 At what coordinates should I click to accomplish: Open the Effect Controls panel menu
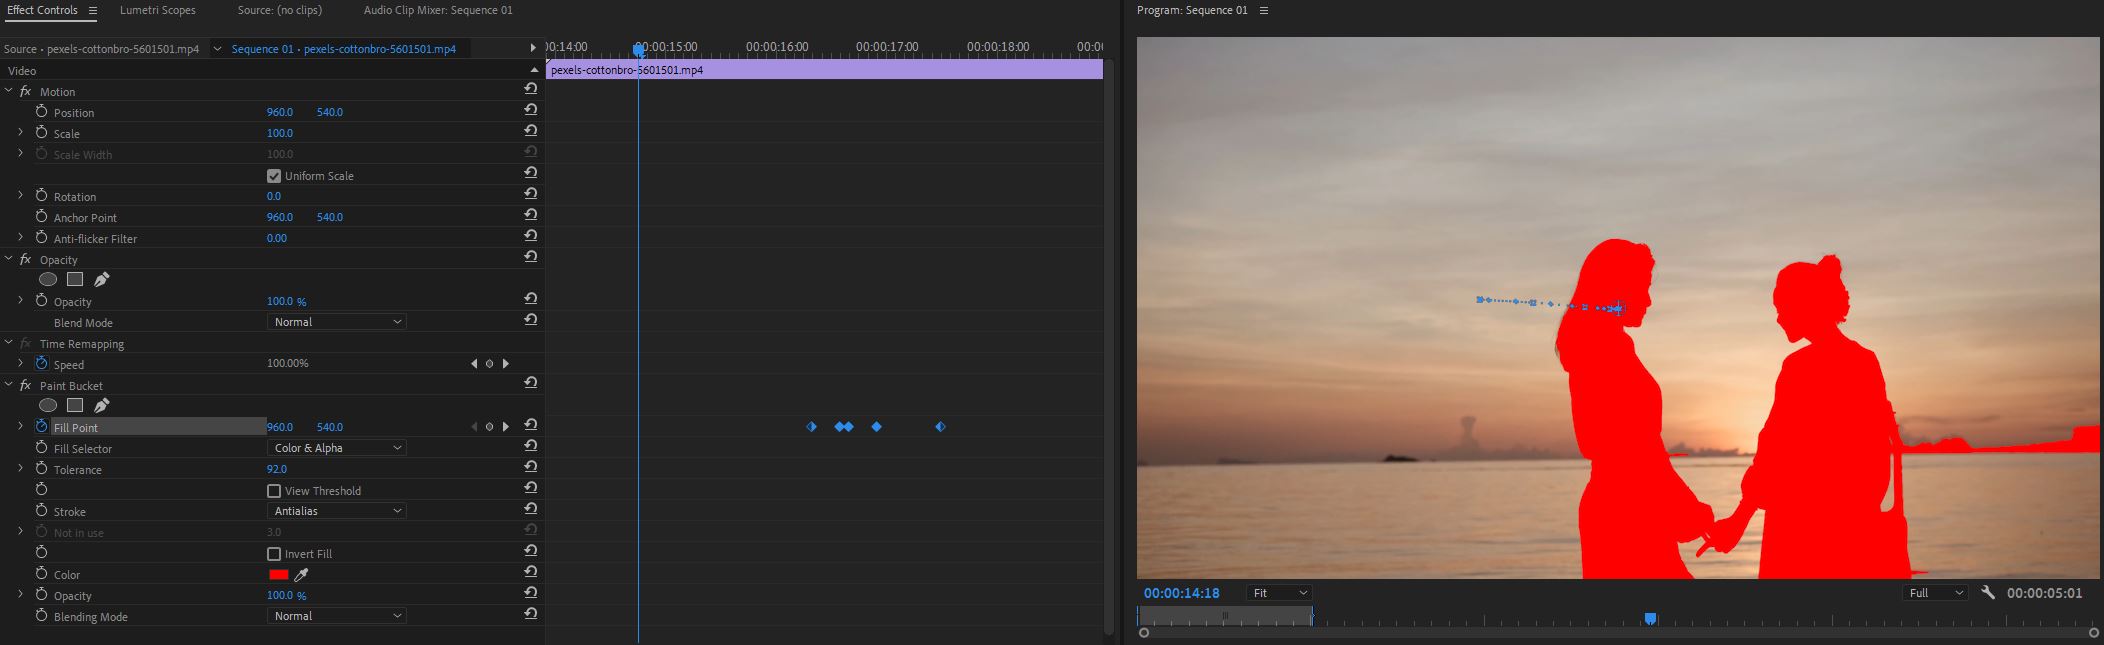[92, 11]
